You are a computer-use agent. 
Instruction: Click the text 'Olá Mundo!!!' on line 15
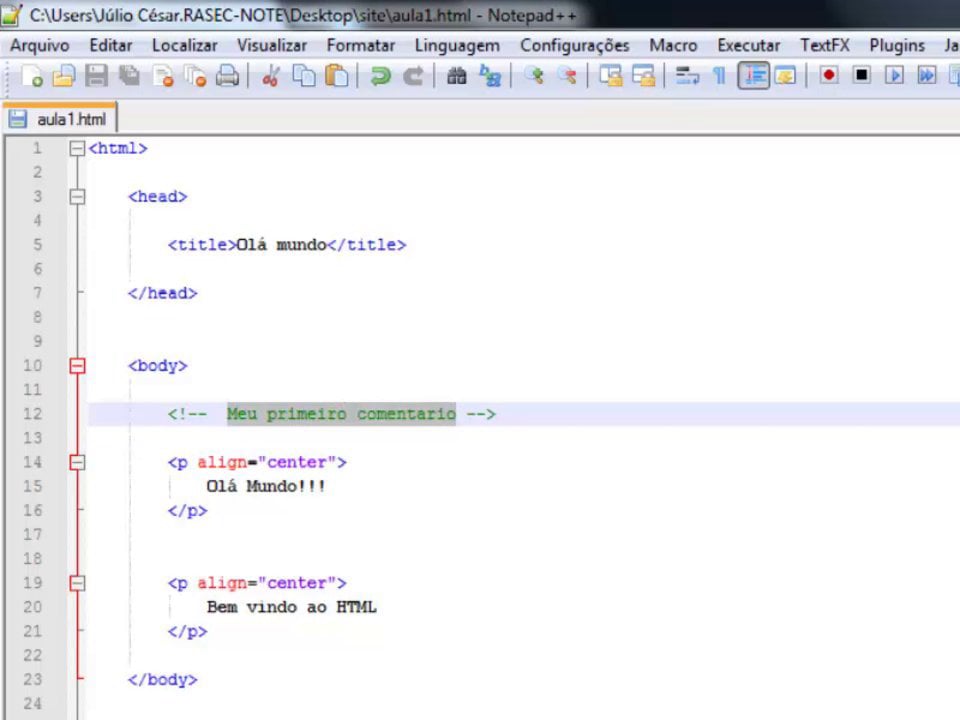[x=266, y=486]
